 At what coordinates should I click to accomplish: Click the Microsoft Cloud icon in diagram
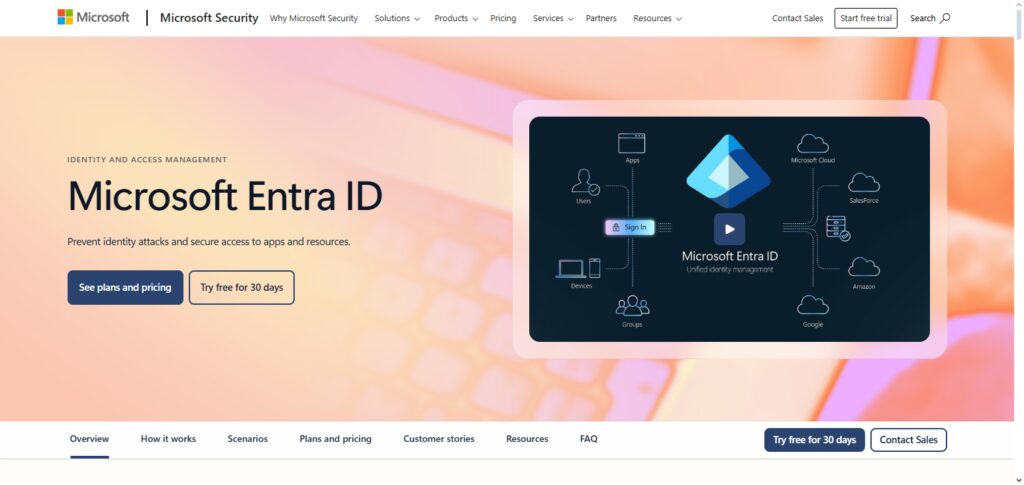tap(812, 143)
